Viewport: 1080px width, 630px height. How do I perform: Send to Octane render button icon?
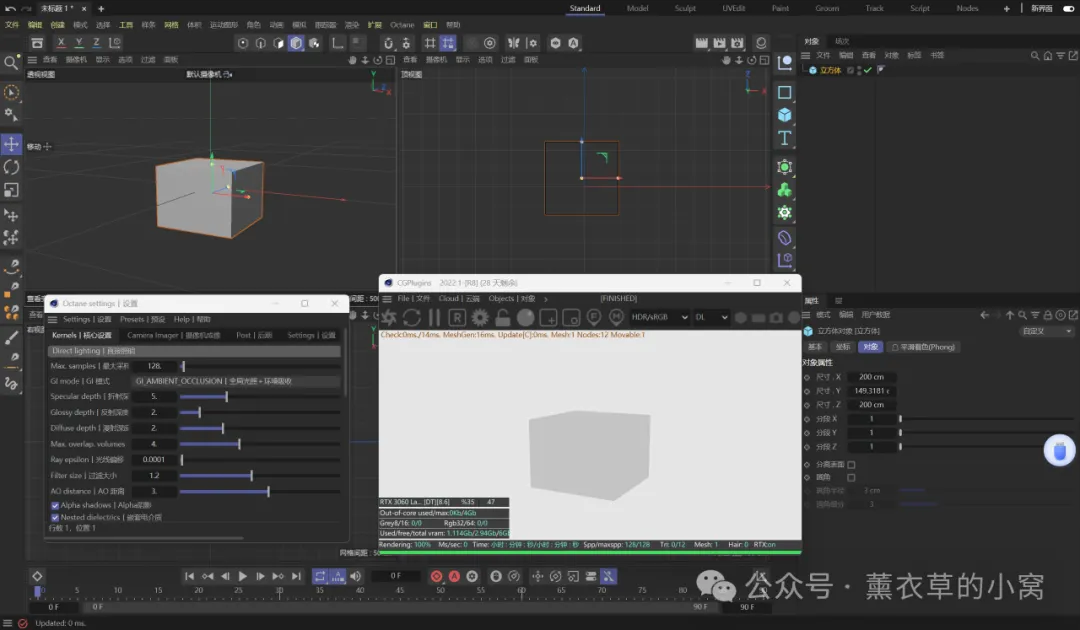pyautogui.click(x=390, y=317)
